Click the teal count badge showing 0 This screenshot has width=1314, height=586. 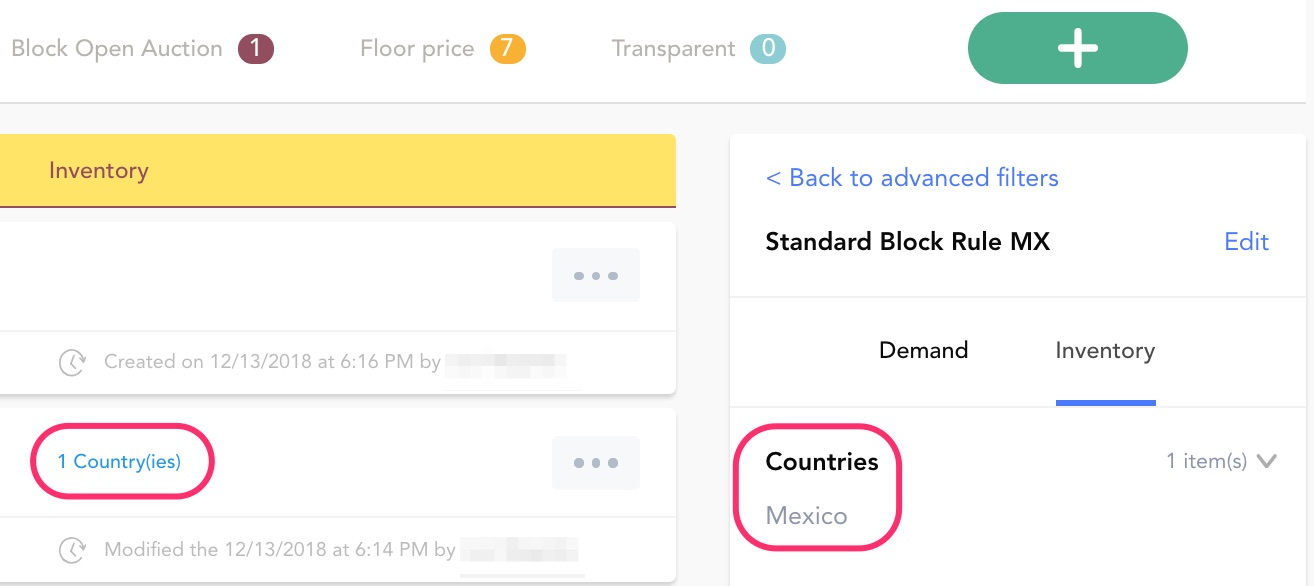[768, 48]
